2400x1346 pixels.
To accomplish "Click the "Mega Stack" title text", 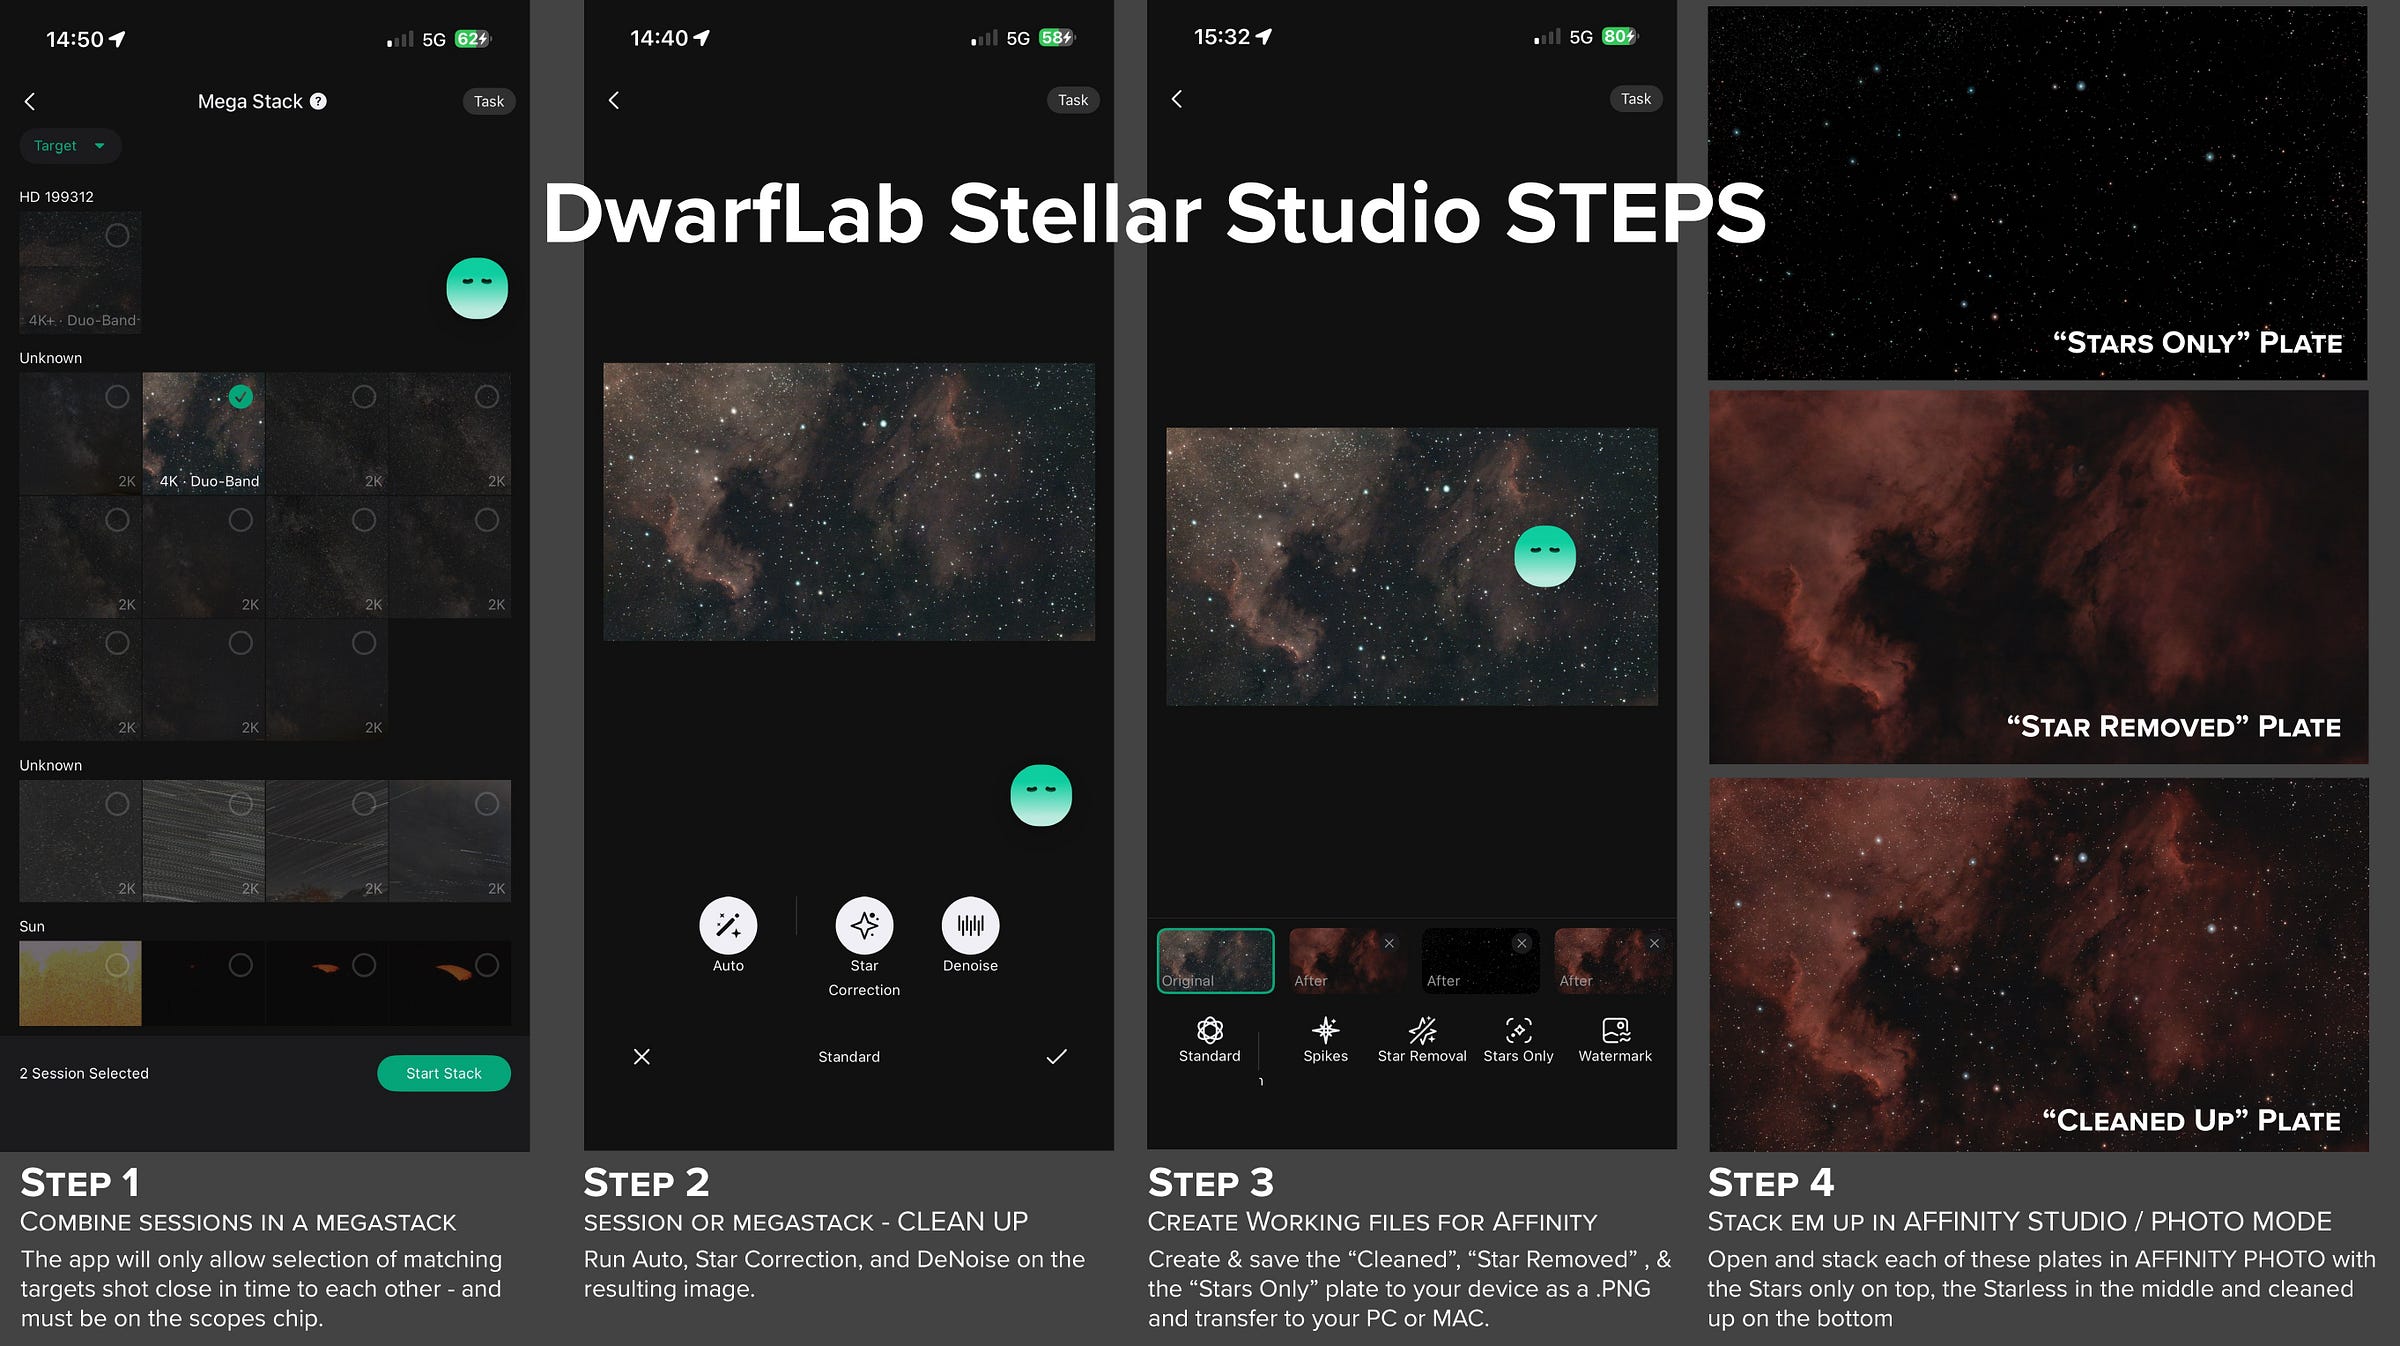I will [x=250, y=101].
